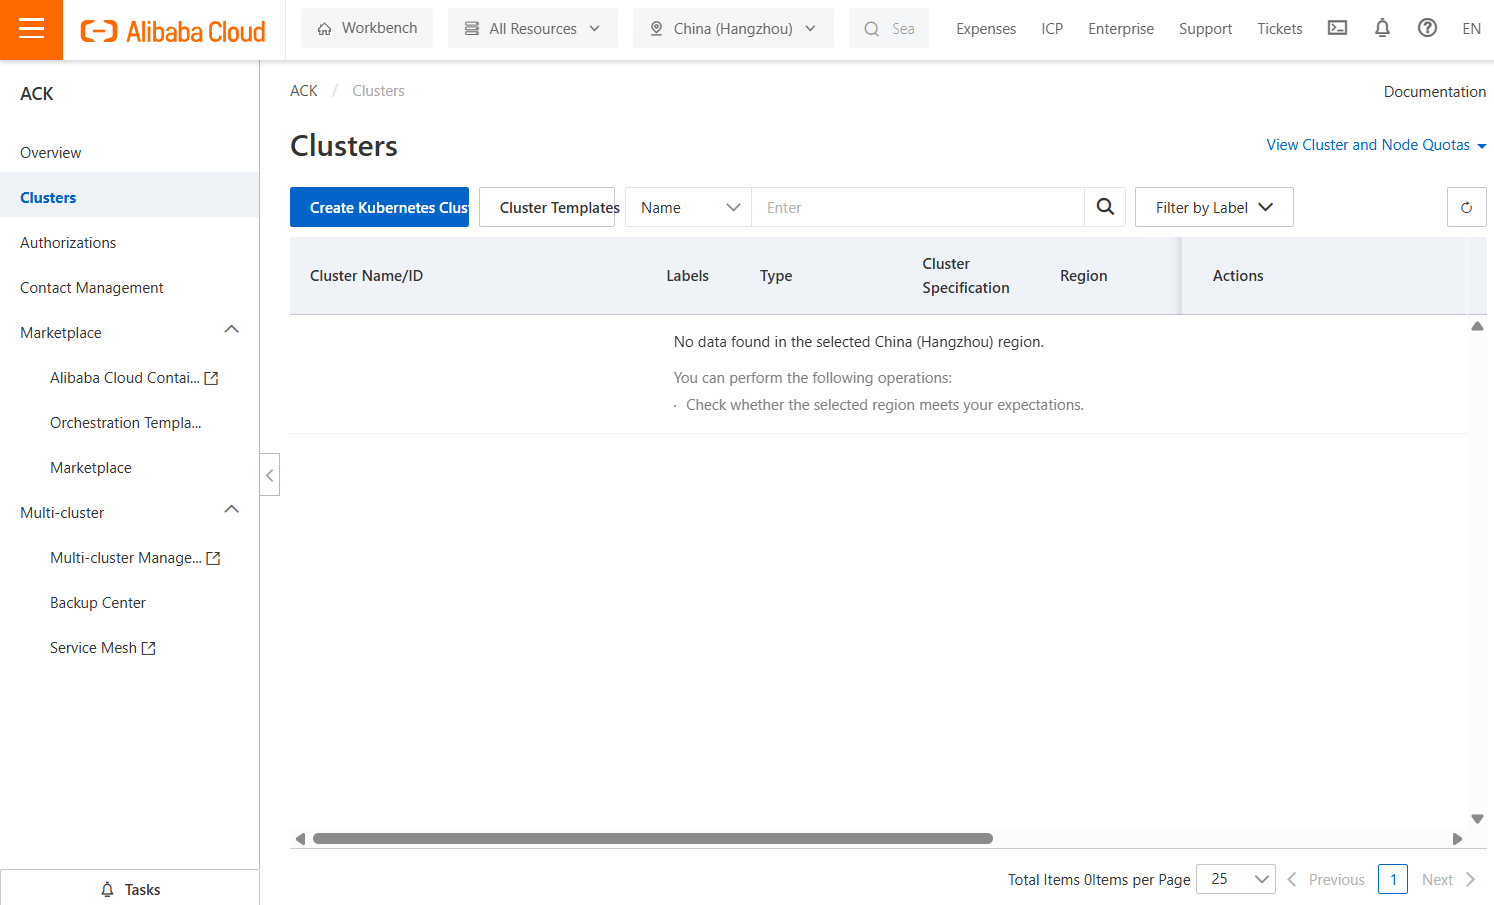The width and height of the screenshot is (1494, 905).
Task: Open the notifications bell
Action: (1382, 28)
